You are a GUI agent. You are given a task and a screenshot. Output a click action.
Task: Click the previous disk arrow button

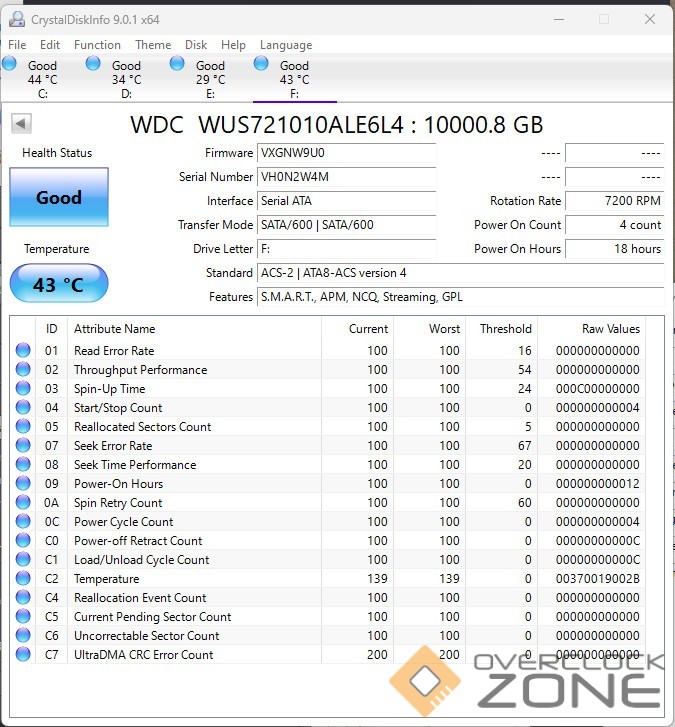[21, 124]
